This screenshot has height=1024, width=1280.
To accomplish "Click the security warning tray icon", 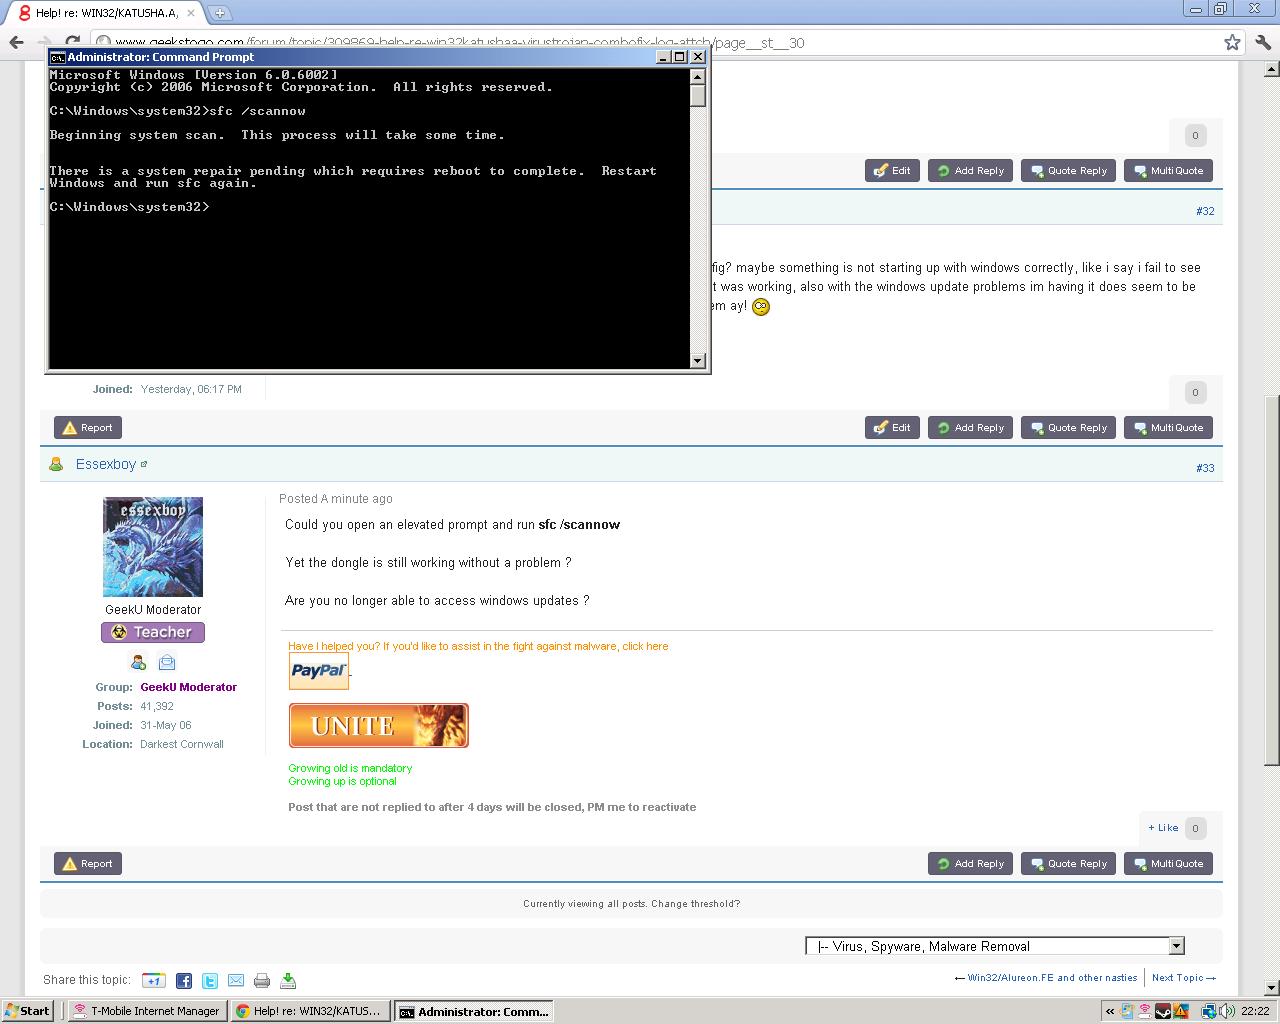I will pyautogui.click(x=1181, y=1011).
